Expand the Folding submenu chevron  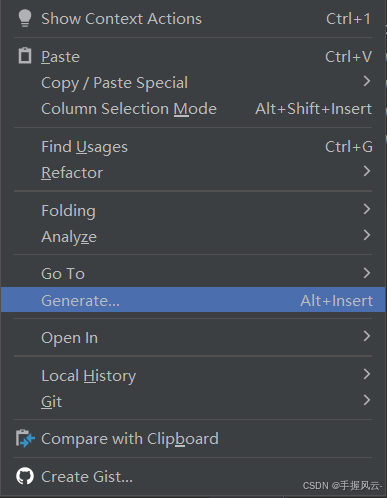(x=367, y=209)
